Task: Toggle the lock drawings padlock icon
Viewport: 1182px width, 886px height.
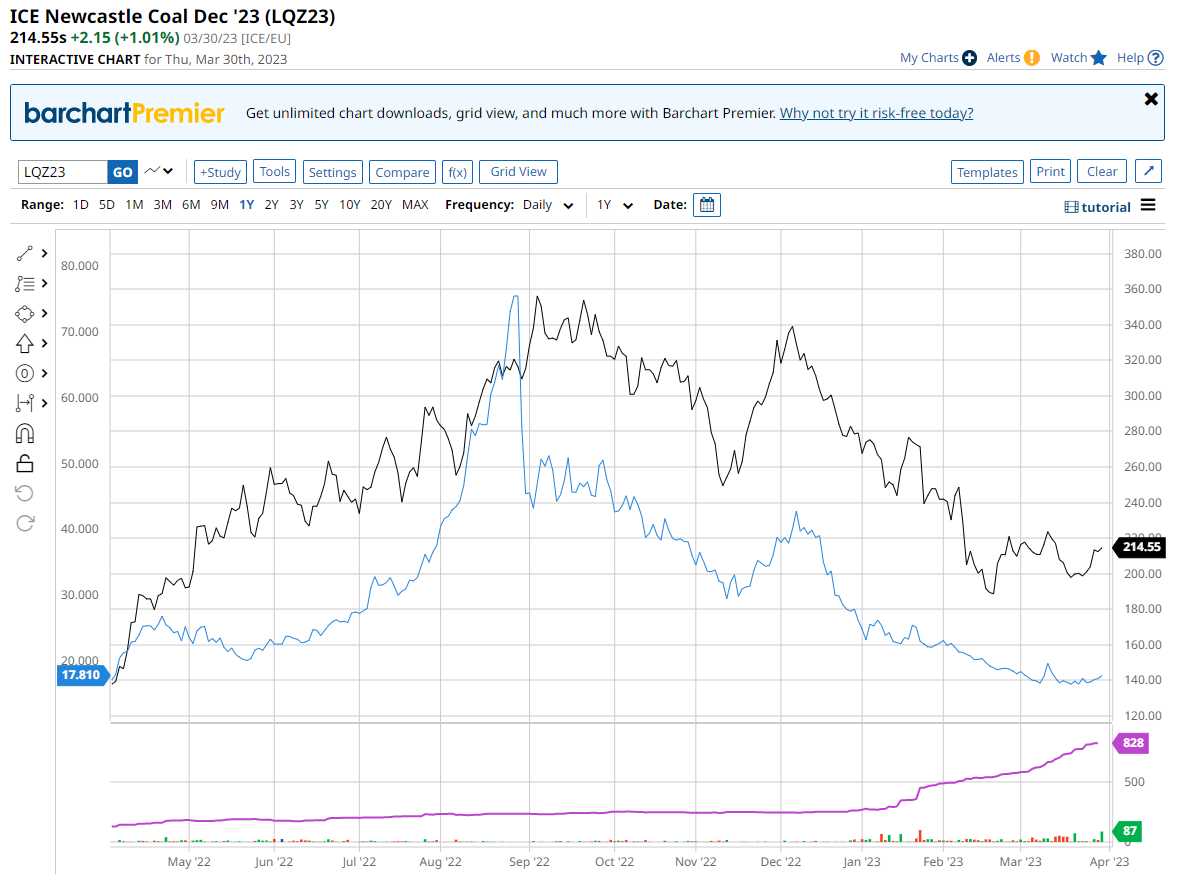Action: click(x=26, y=463)
